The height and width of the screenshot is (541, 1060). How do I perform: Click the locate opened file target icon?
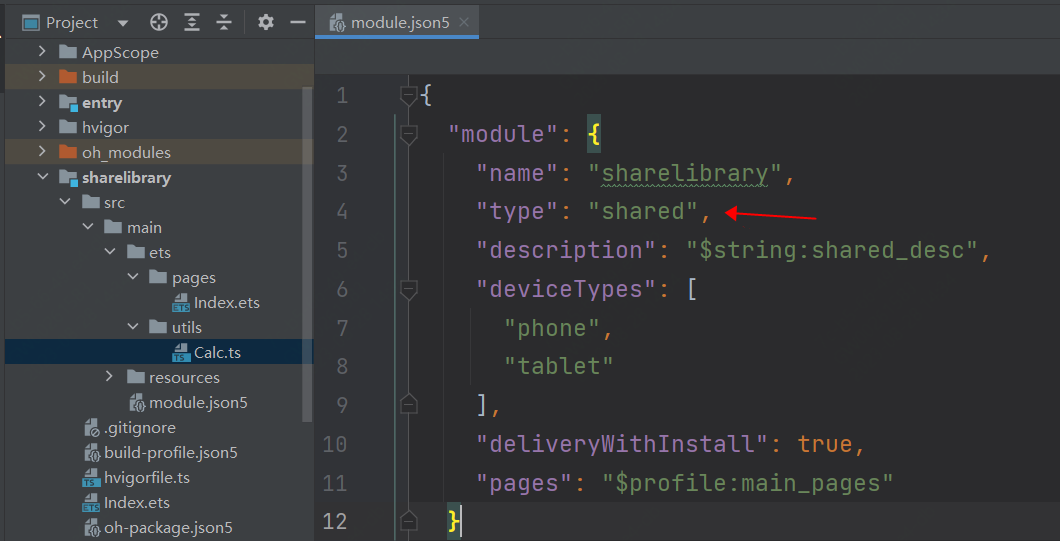click(x=159, y=22)
